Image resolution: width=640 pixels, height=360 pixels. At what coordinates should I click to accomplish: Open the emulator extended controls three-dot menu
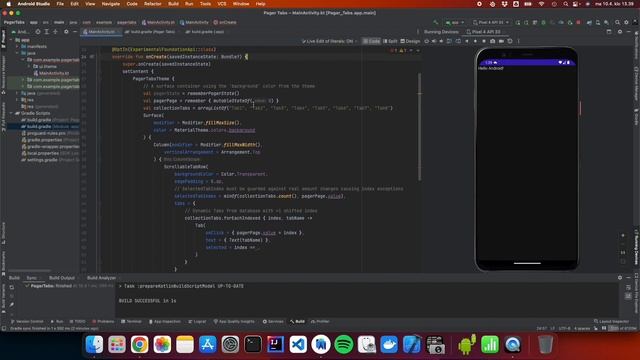(x=519, y=41)
